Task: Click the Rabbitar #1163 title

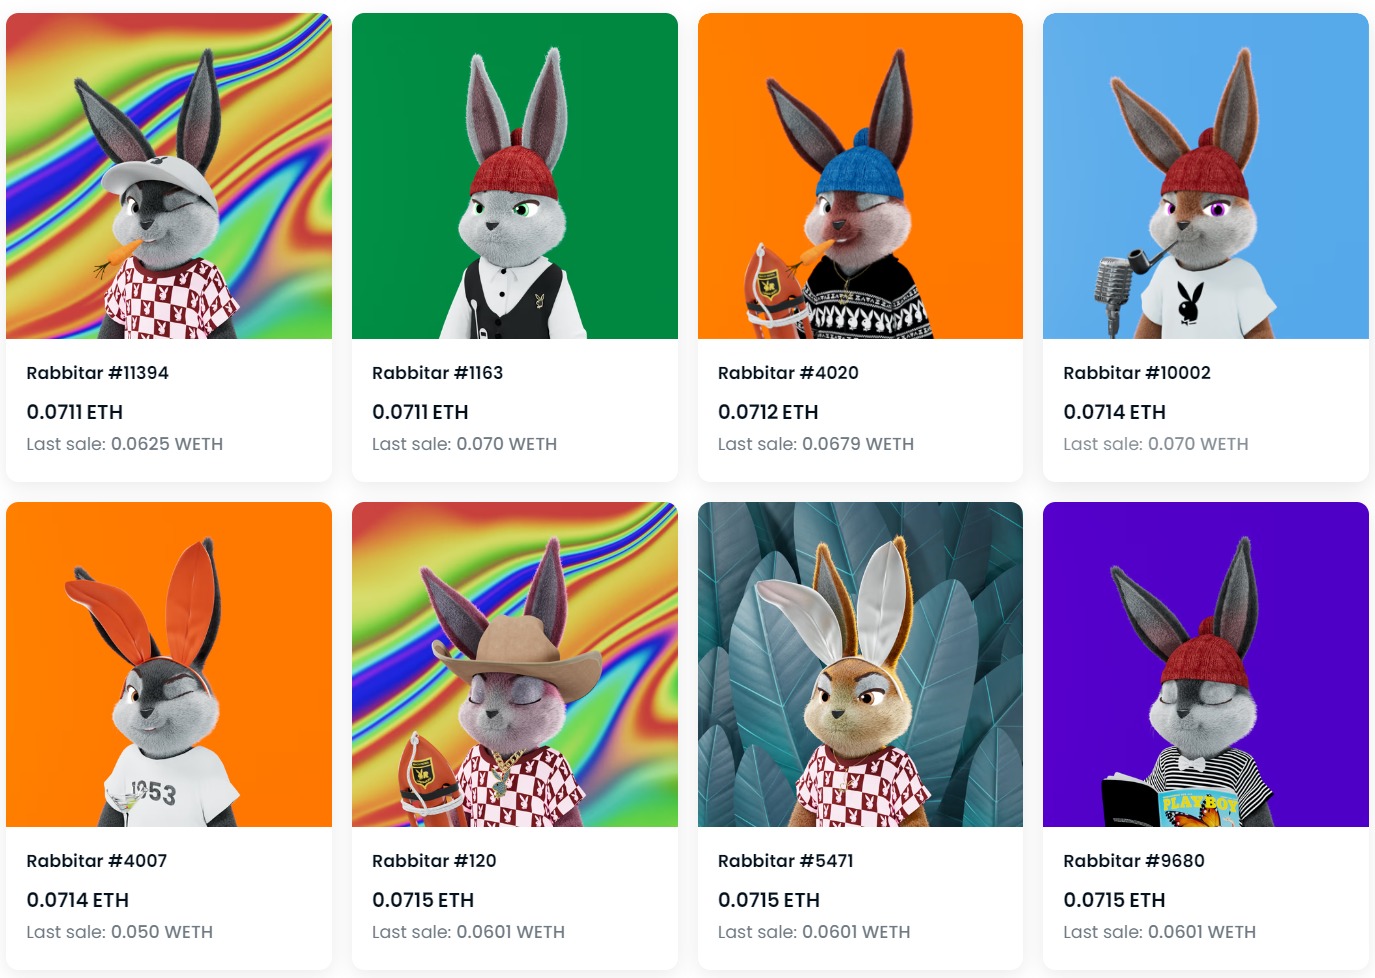Action: [x=437, y=373]
